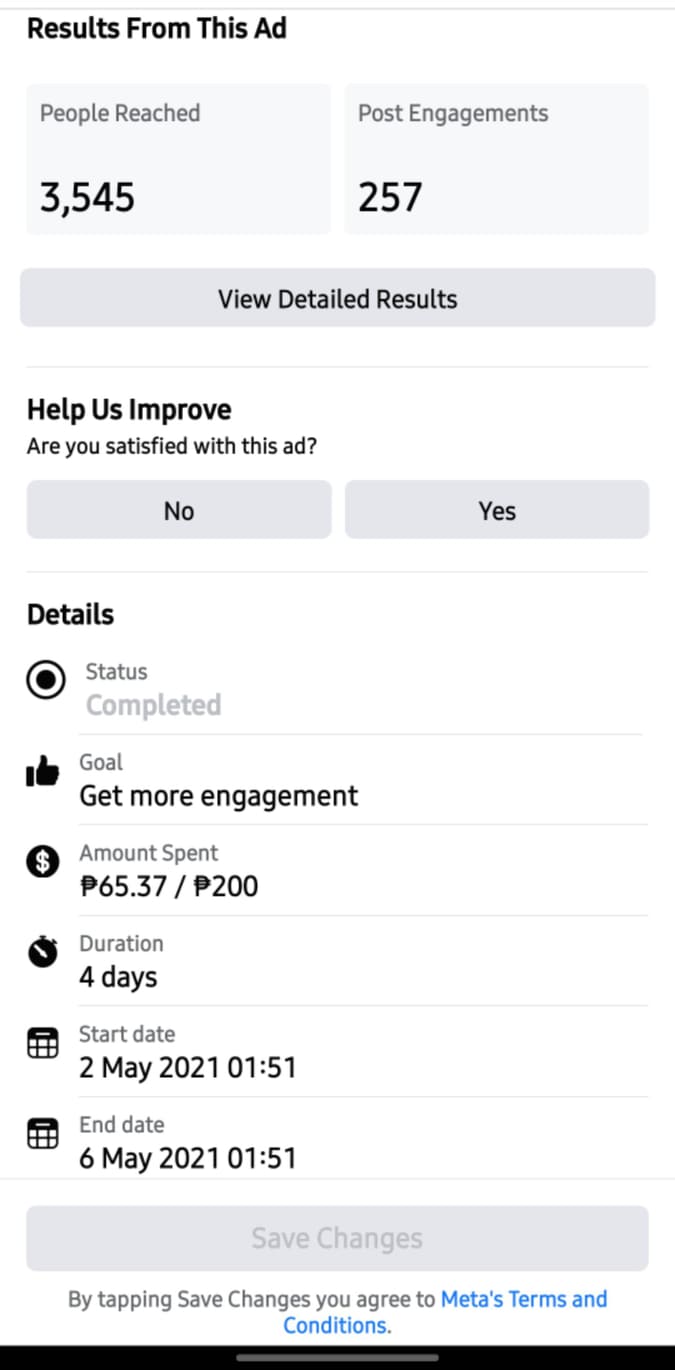675x1370 pixels.
Task: Click the Status radio-style icon
Action: coord(45,681)
